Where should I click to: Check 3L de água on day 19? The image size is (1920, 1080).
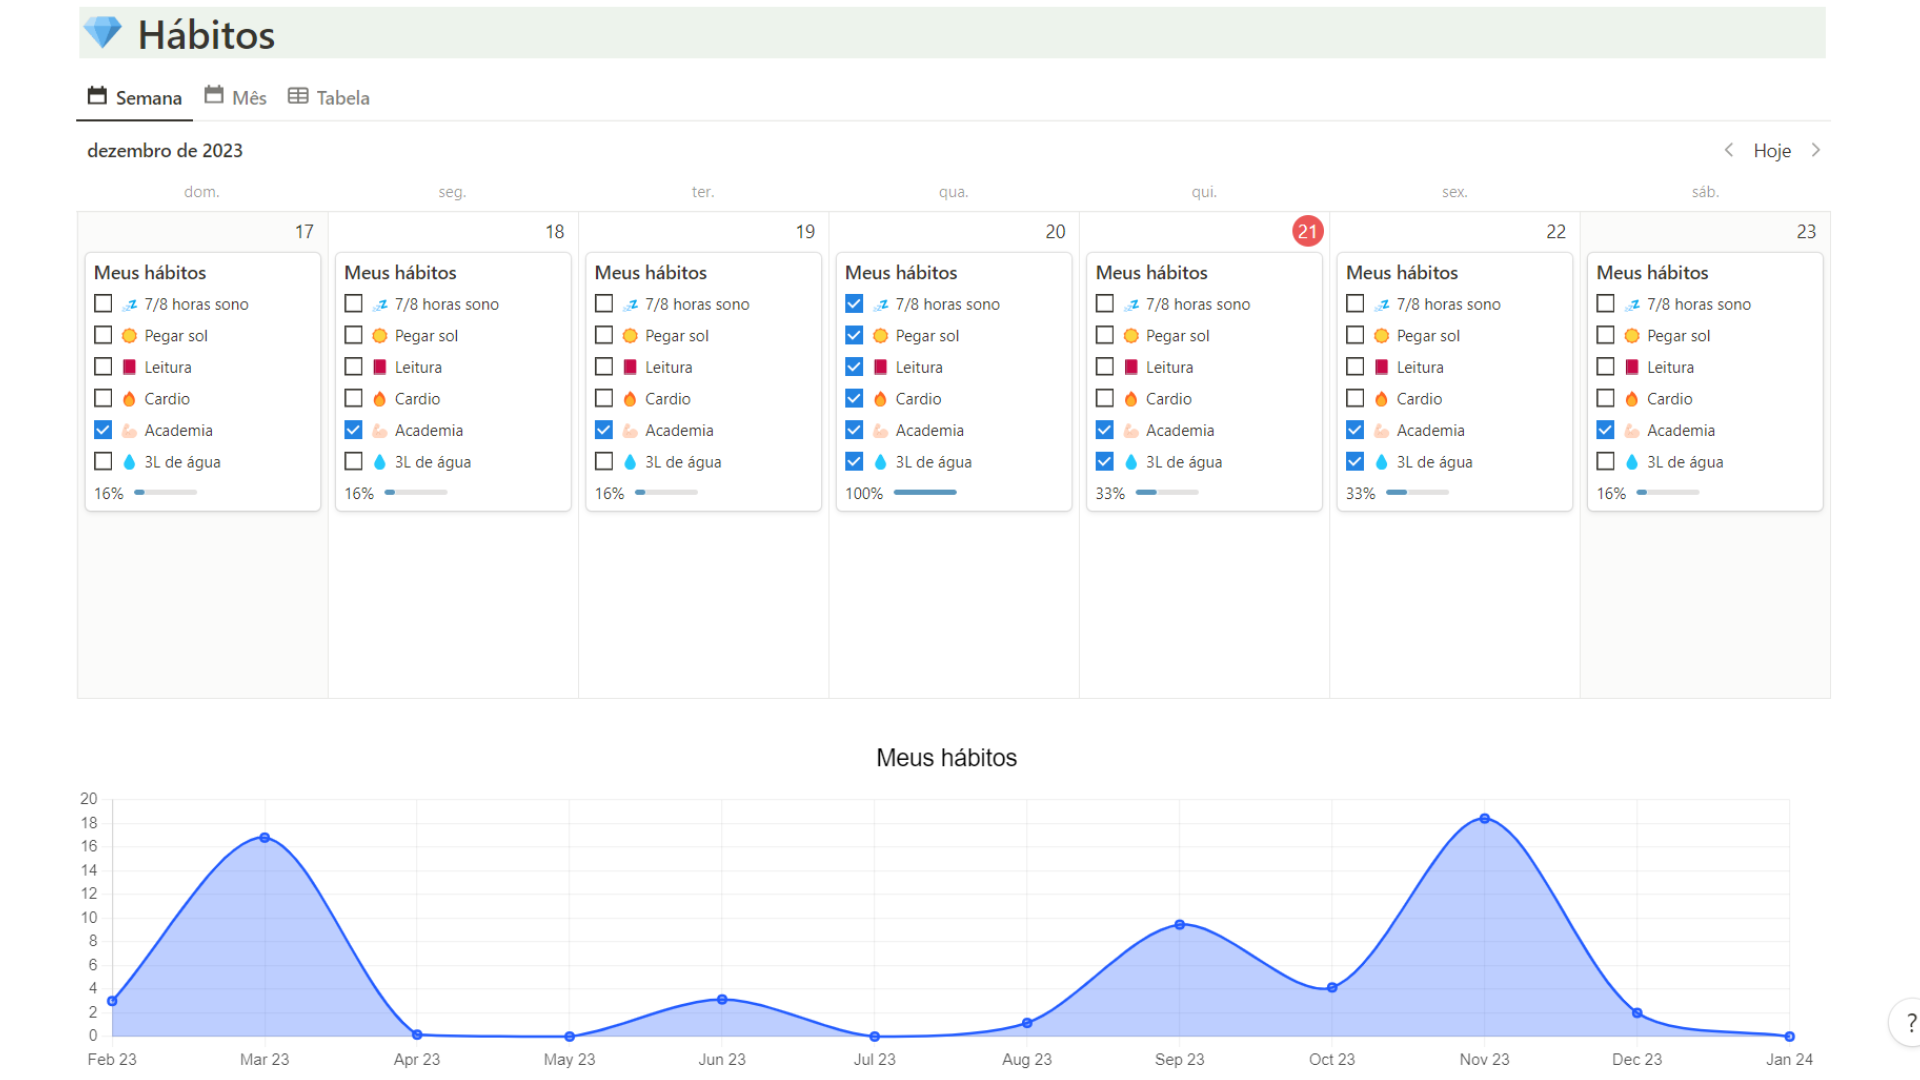pos(604,461)
